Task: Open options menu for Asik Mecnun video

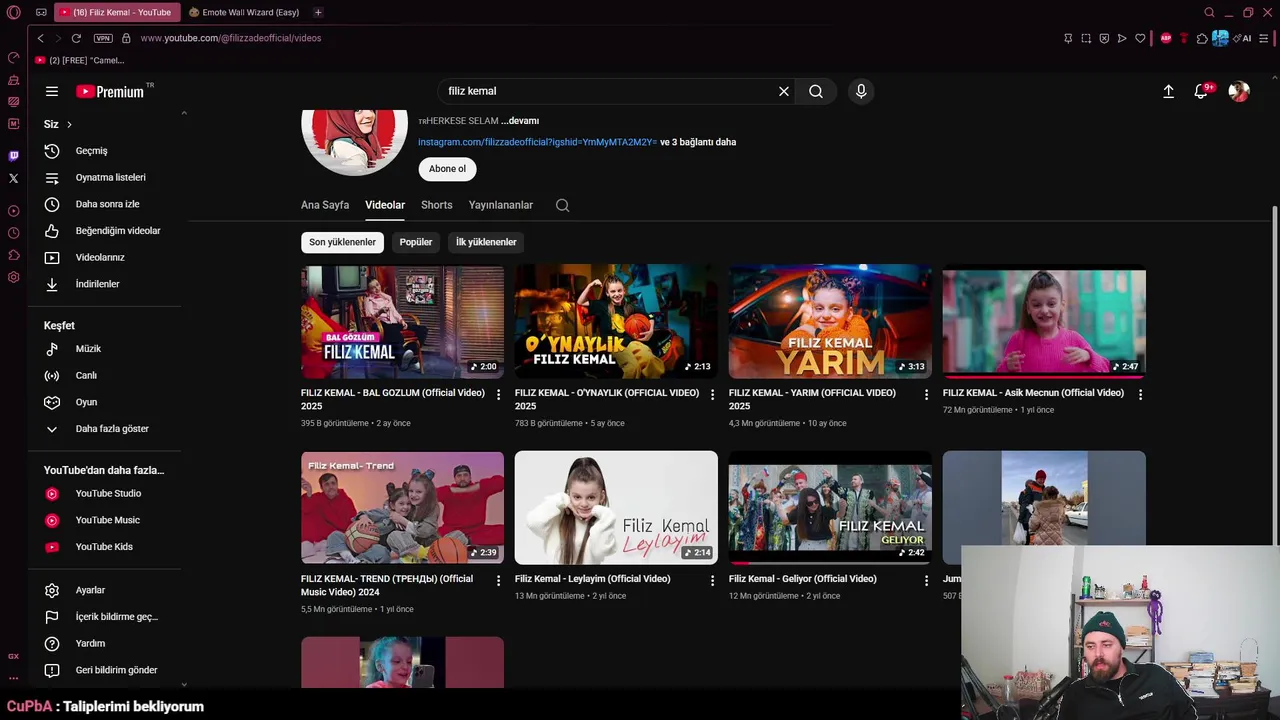Action: click(x=1140, y=395)
